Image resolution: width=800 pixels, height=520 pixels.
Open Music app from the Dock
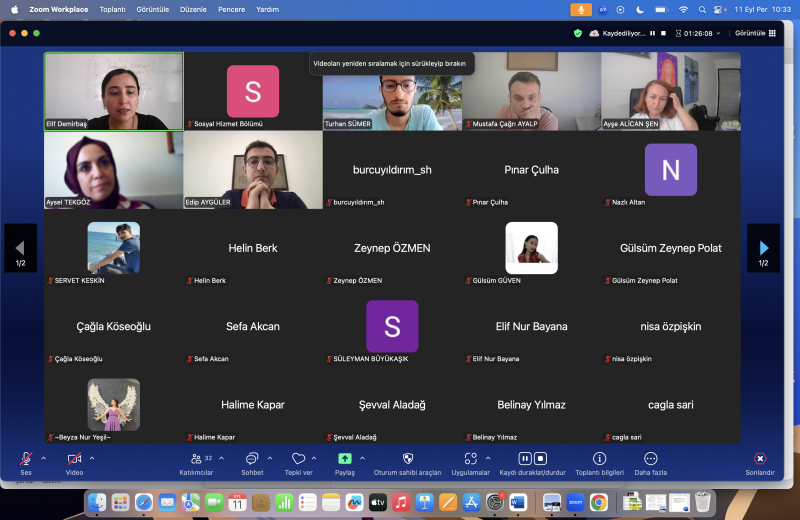tap(401, 503)
